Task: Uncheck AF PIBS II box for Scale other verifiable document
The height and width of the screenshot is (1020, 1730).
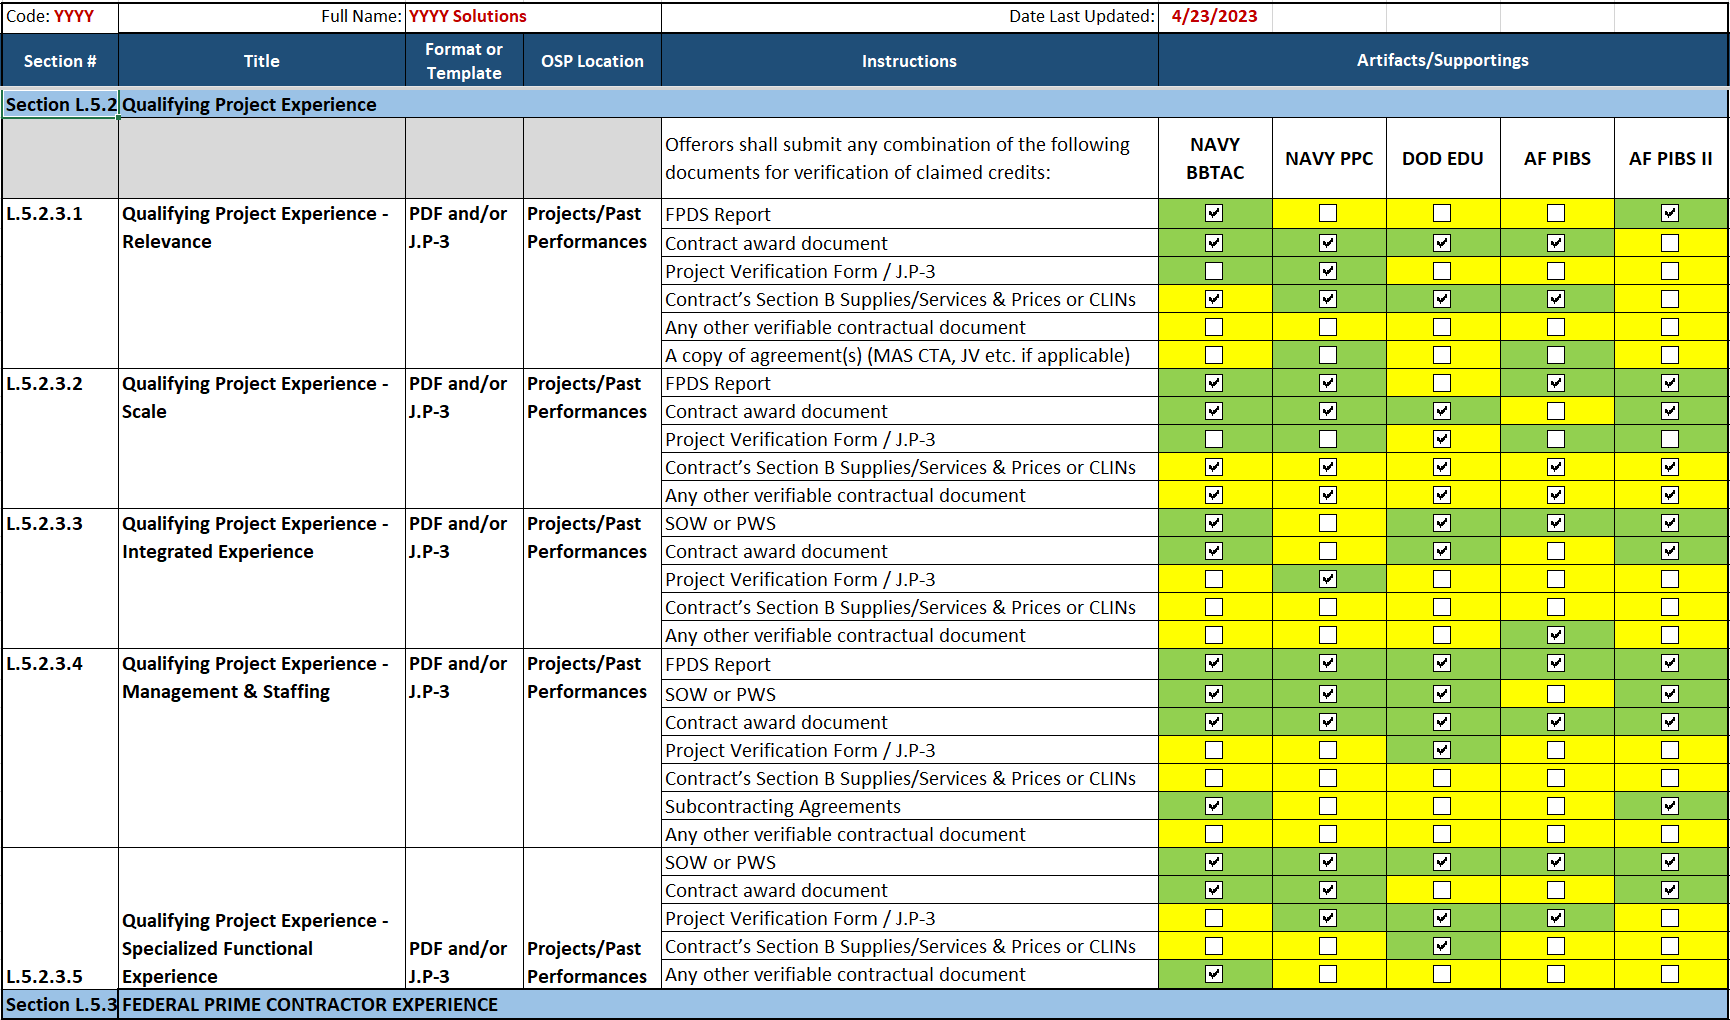Action: coord(1670,495)
